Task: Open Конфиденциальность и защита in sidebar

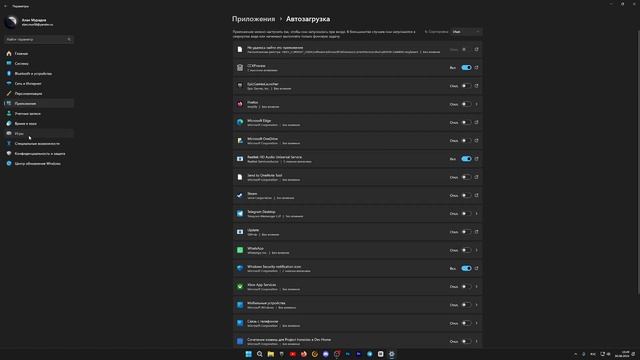Action: pos(39,153)
